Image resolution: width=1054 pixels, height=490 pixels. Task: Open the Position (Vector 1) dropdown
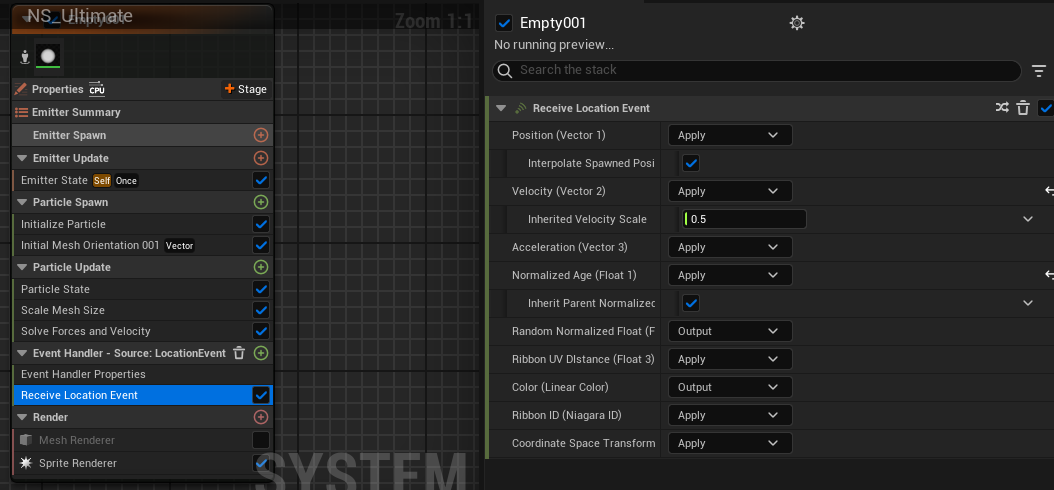tap(729, 135)
